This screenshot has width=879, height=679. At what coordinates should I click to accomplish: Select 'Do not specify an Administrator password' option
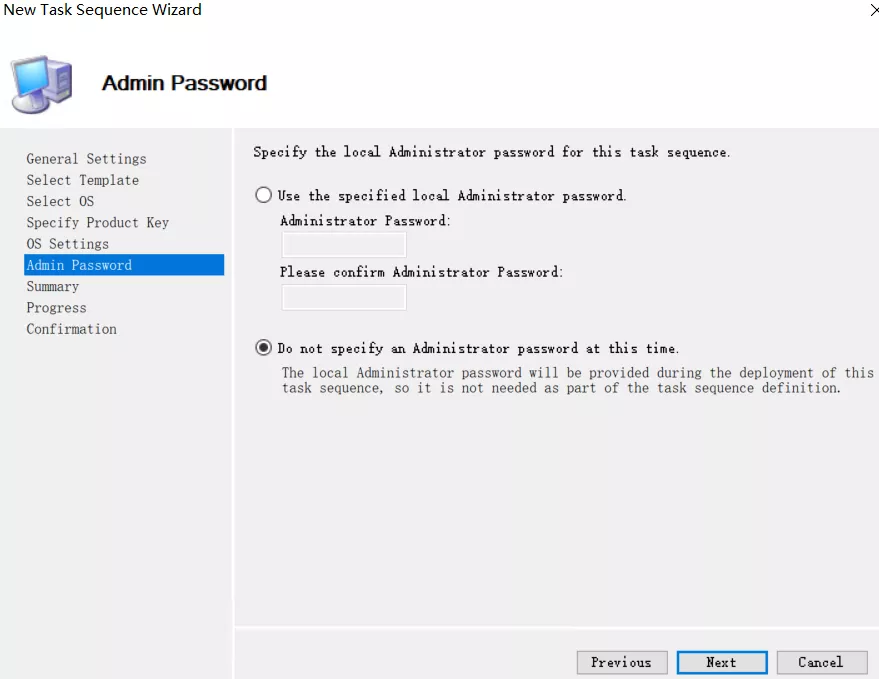(264, 348)
